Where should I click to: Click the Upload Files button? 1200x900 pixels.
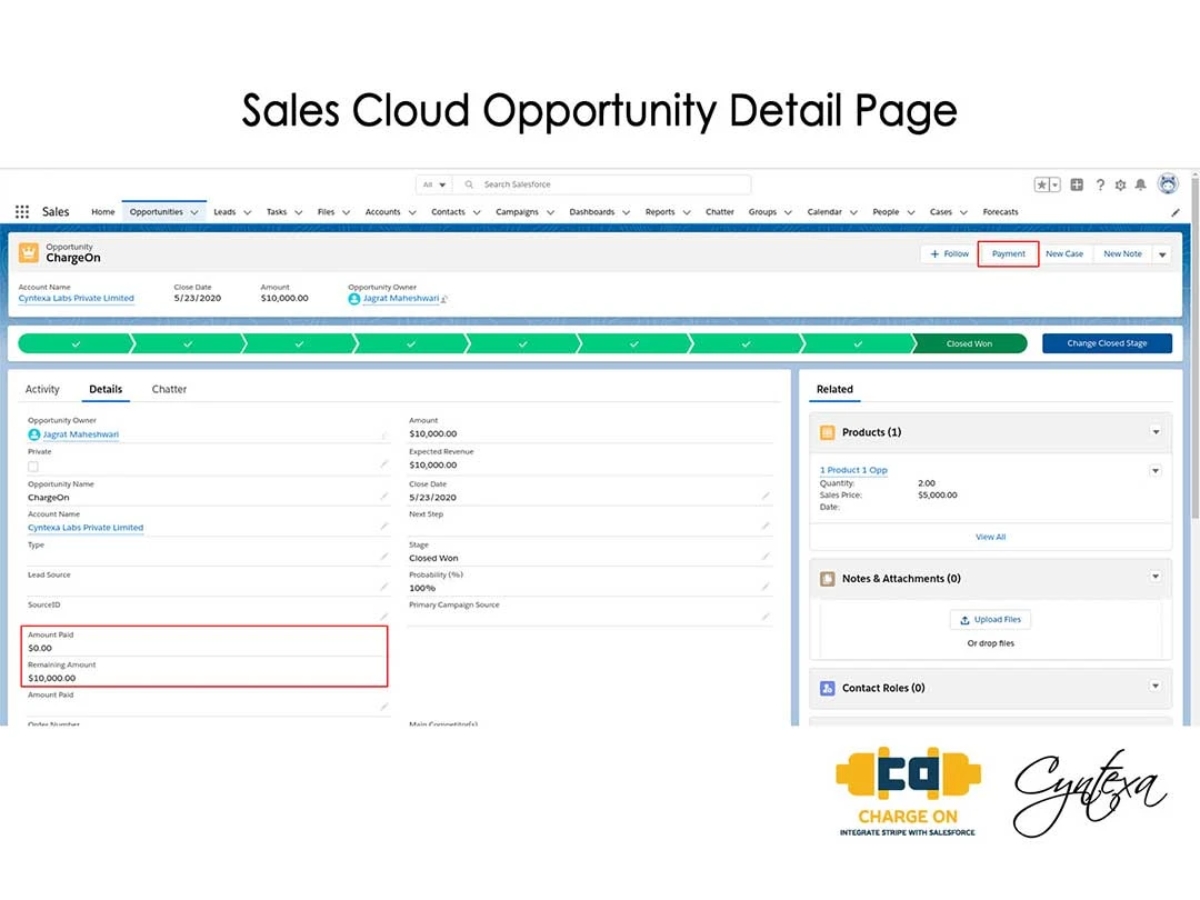coord(990,620)
